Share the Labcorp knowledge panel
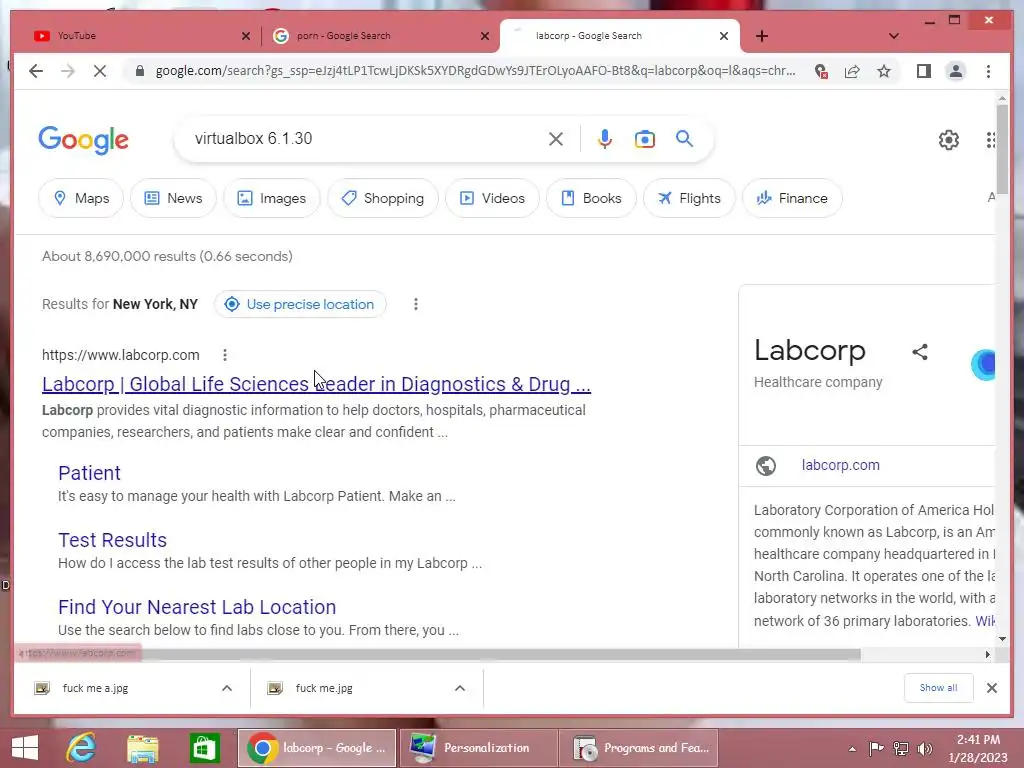This screenshot has width=1024, height=768. coord(920,352)
